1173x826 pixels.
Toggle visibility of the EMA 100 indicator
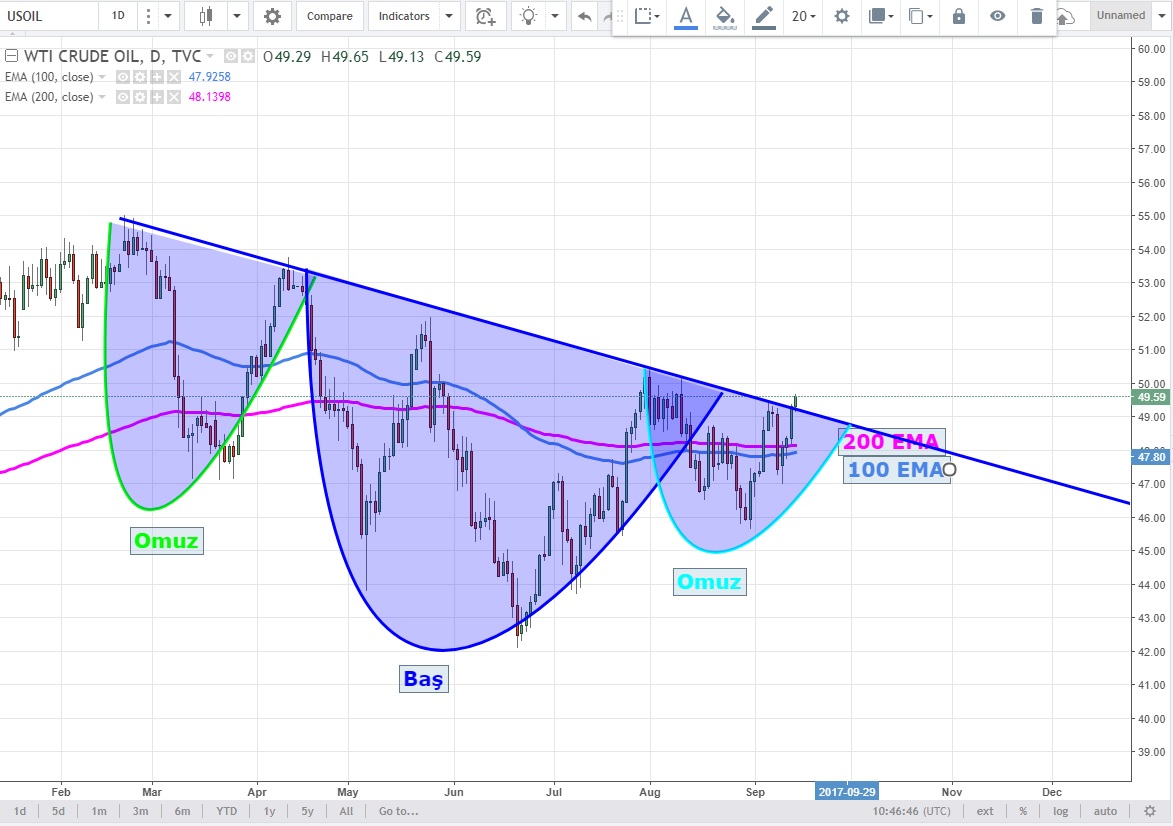pyautogui.click(x=123, y=77)
